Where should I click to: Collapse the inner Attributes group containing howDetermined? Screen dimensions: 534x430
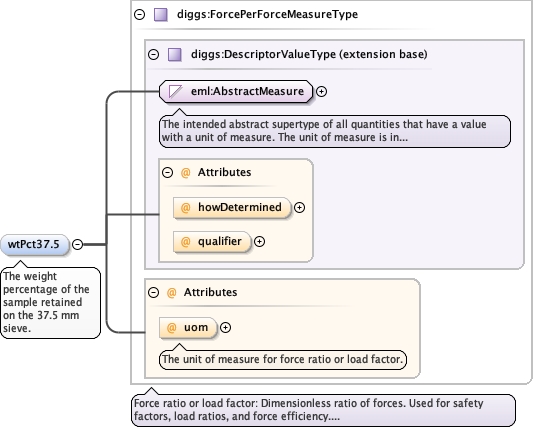[168, 172]
